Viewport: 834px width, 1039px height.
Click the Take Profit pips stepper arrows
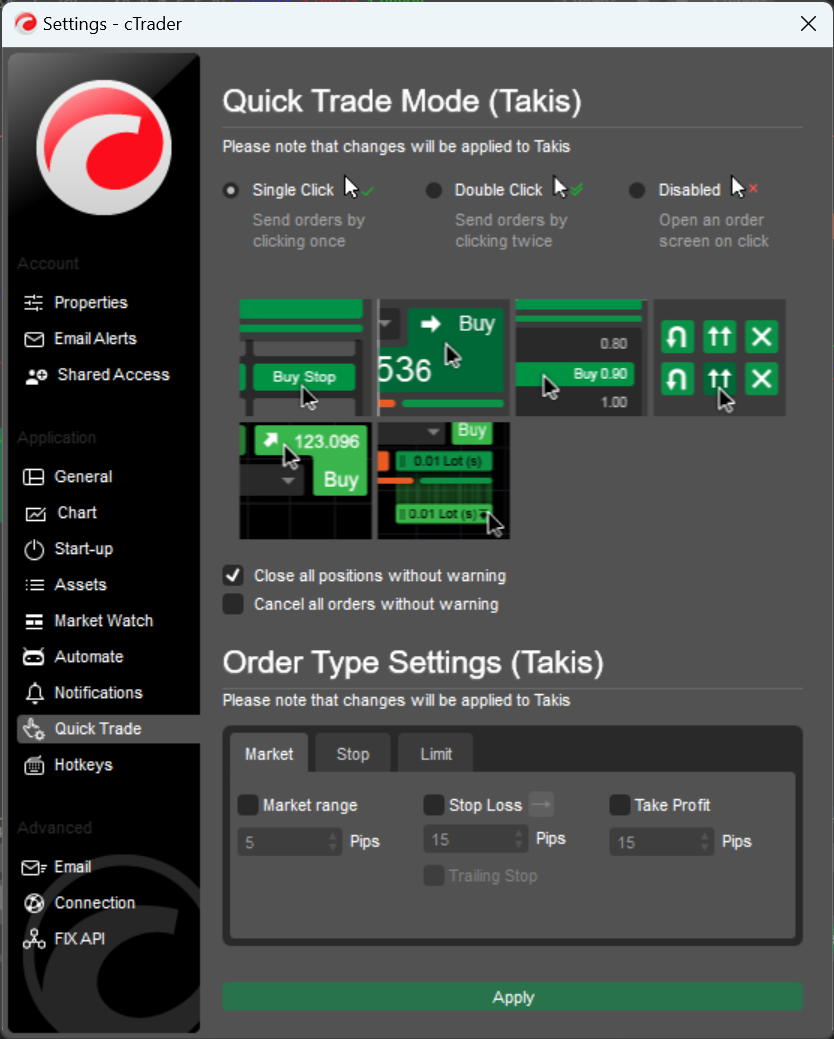point(704,842)
